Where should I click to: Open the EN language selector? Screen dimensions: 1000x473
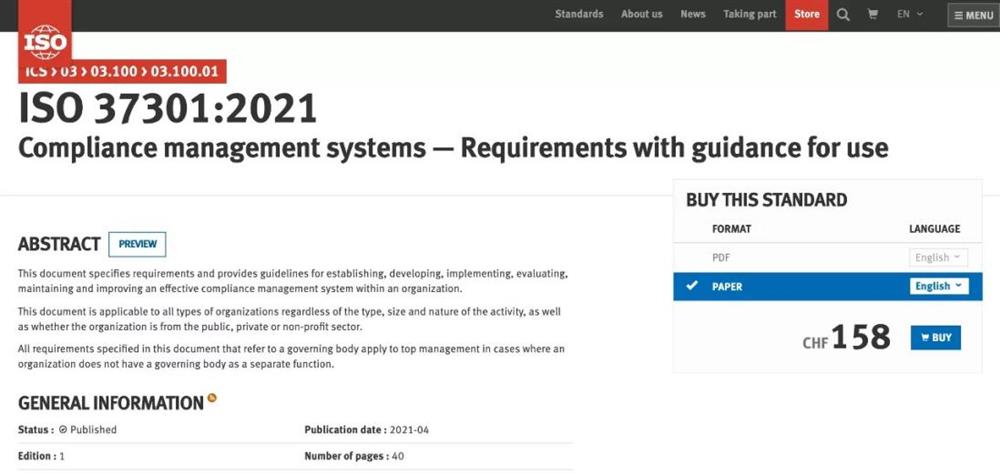909,14
